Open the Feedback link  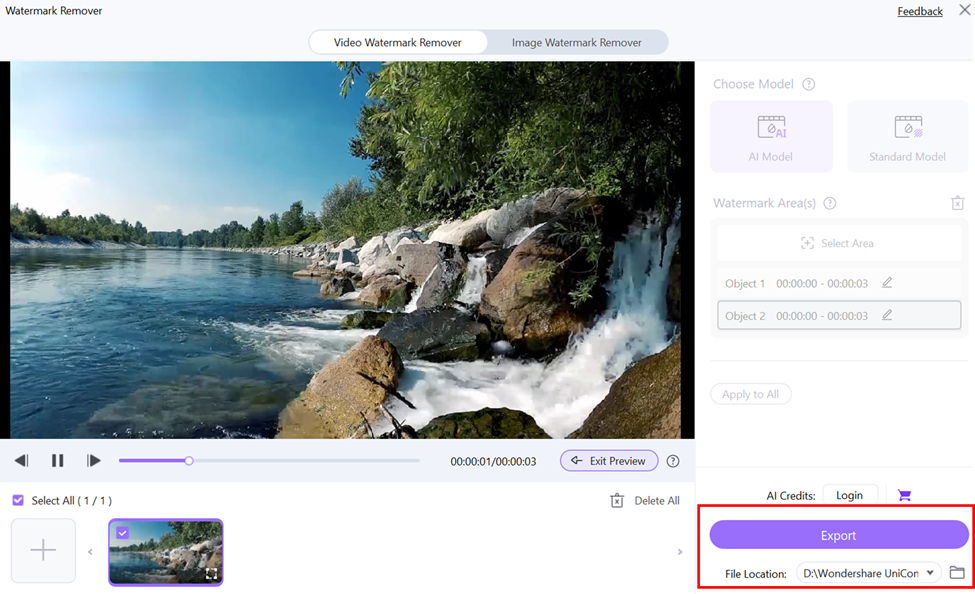tap(920, 11)
